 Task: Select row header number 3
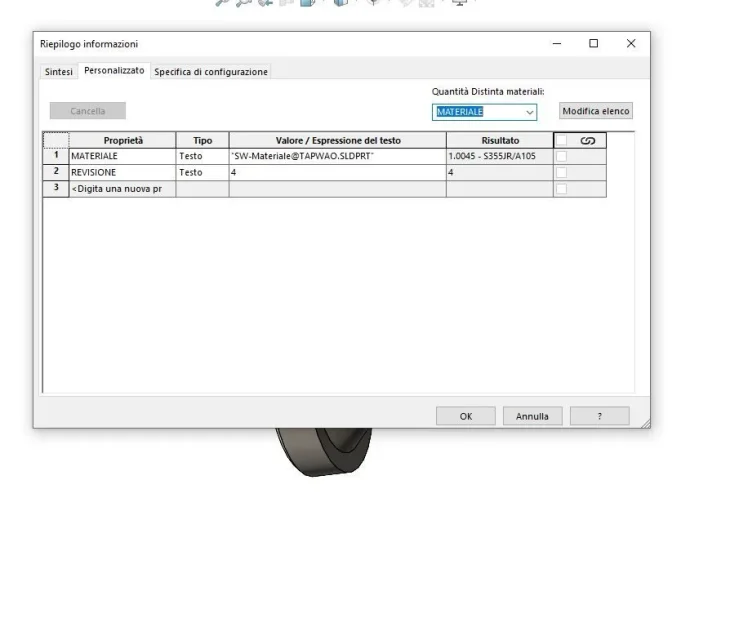tap(56, 189)
